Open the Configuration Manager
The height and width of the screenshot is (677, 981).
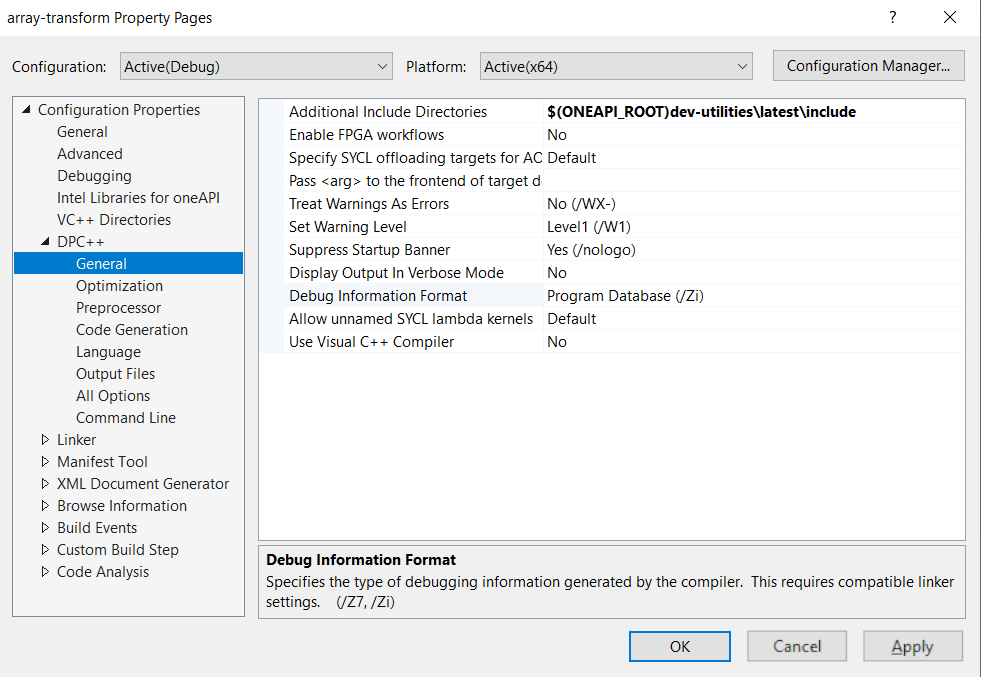tap(867, 65)
